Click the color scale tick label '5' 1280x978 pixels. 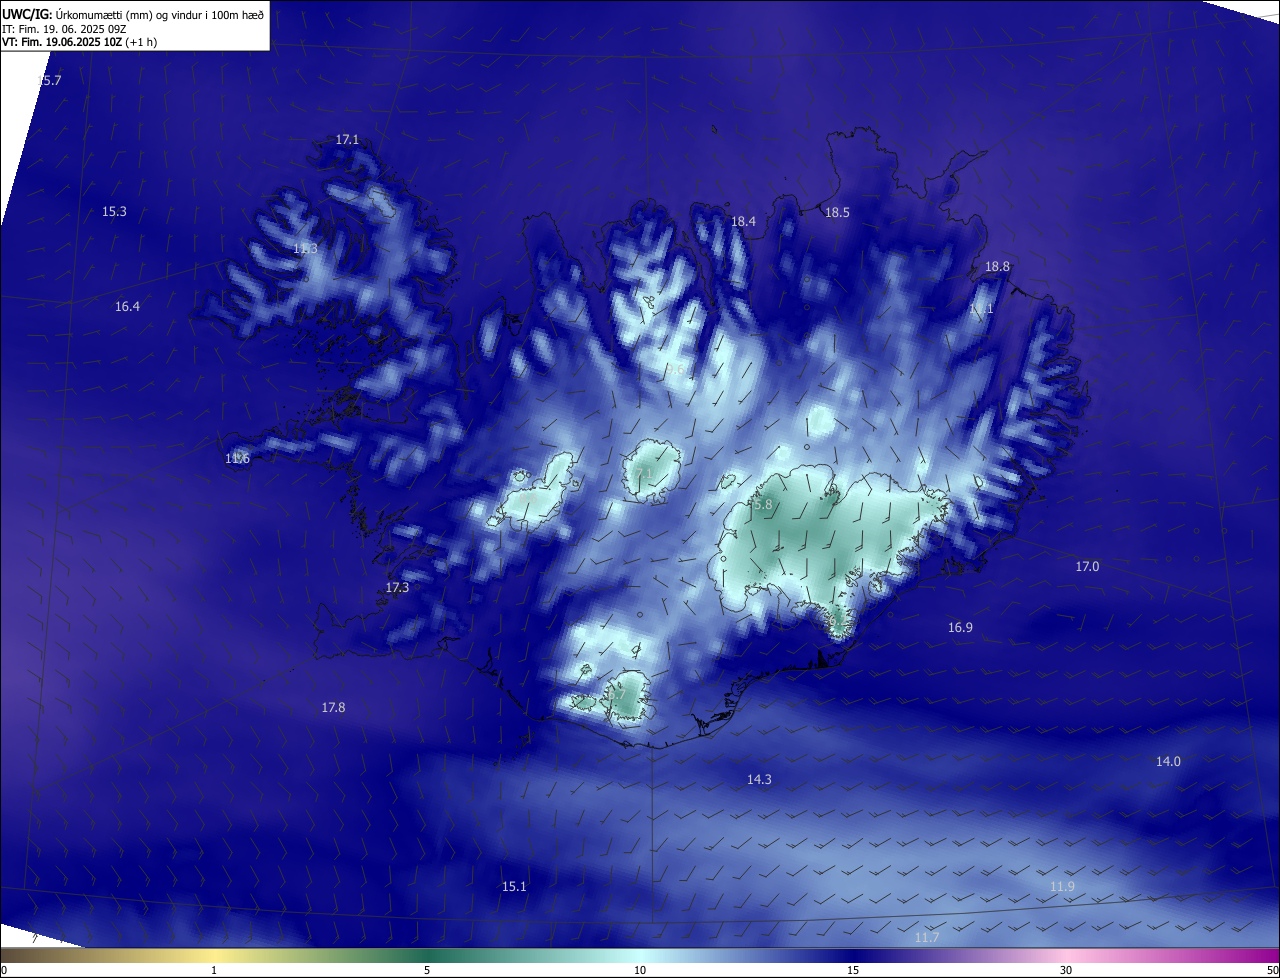(x=427, y=970)
